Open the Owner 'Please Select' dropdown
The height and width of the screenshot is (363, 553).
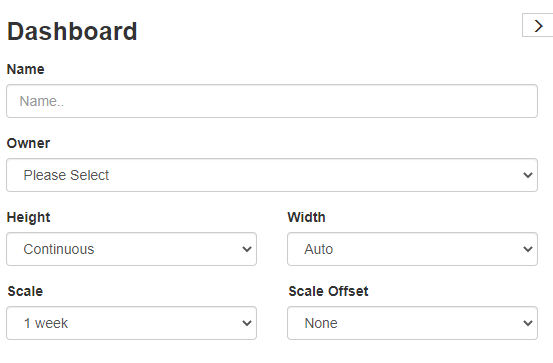point(272,175)
